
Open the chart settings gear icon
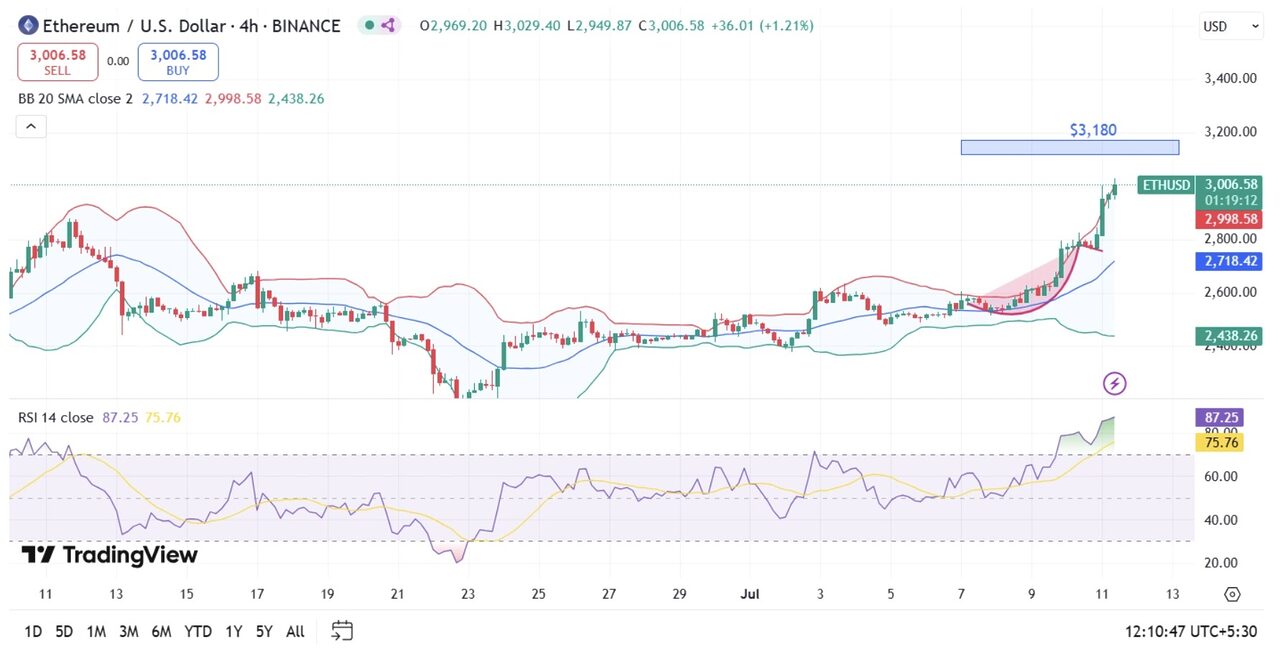click(x=1232, y=594)
